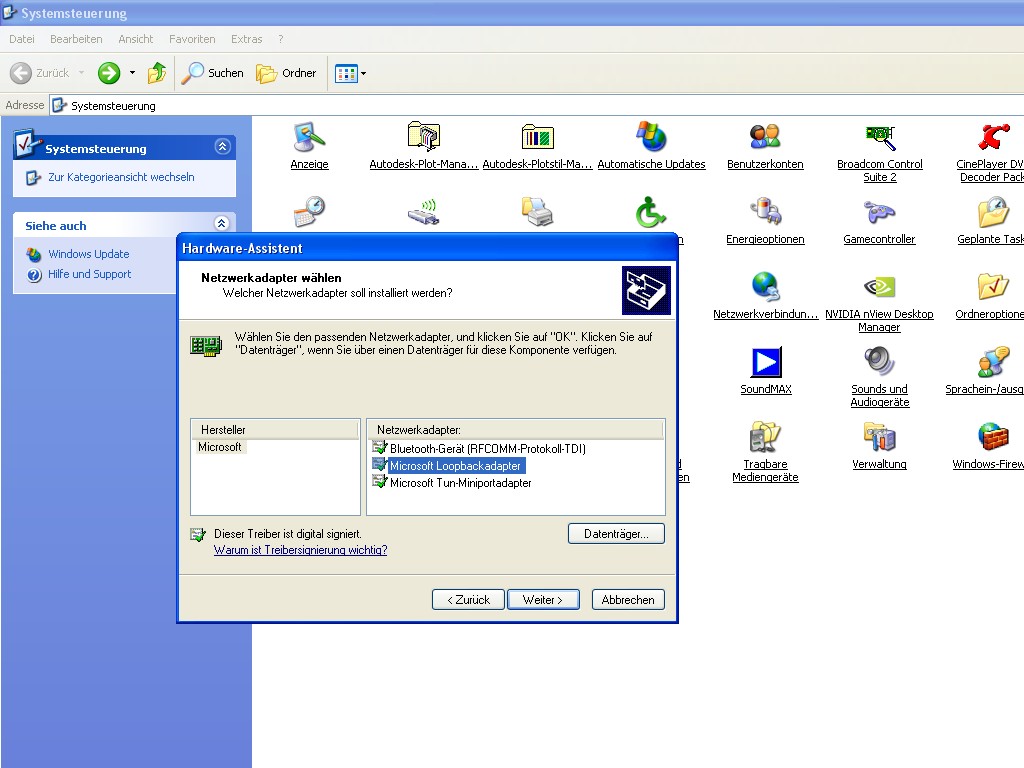Collapse the Systemsteuerung side panel
Viewport: 1024px width, 768px height.
click(x=222, y=147)
